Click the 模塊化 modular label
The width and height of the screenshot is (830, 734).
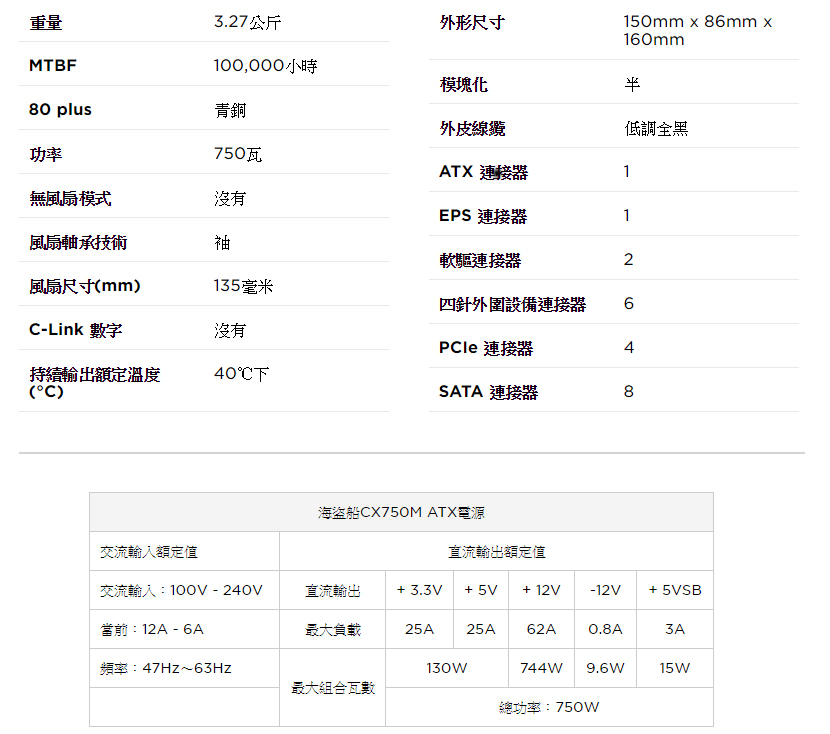[x=463, y=84]
